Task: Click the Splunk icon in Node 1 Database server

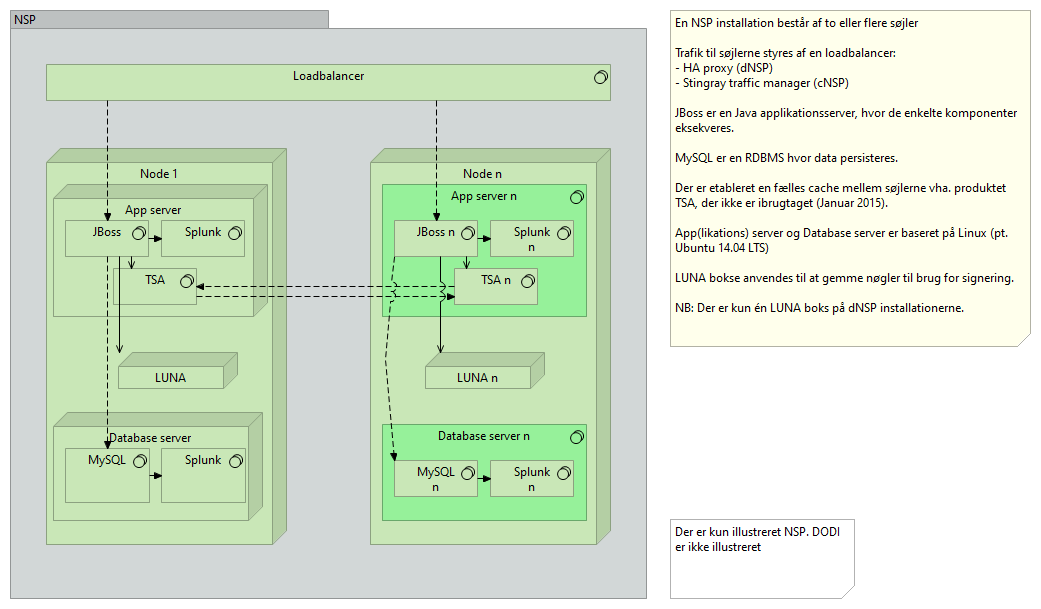Action: click(x=236, y=461)
